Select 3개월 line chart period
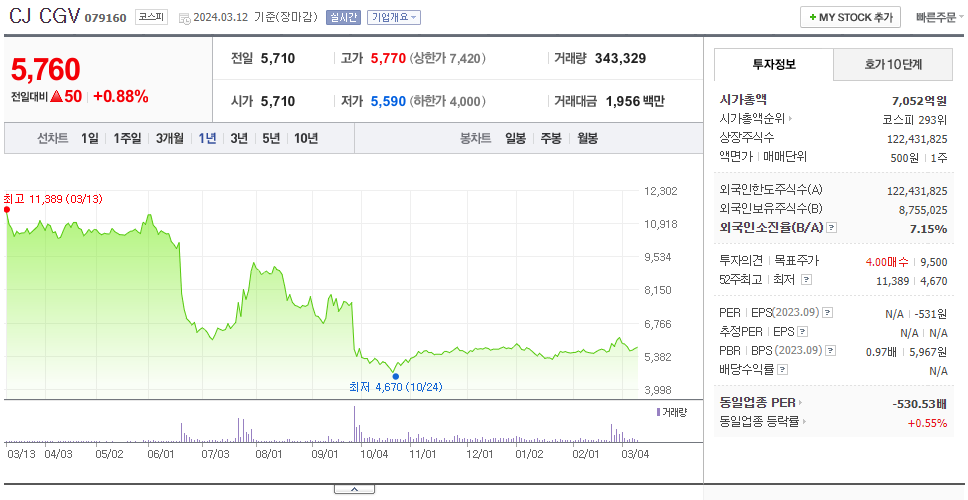The height and width of the screenshot is (500, 968). pos(170,139)
